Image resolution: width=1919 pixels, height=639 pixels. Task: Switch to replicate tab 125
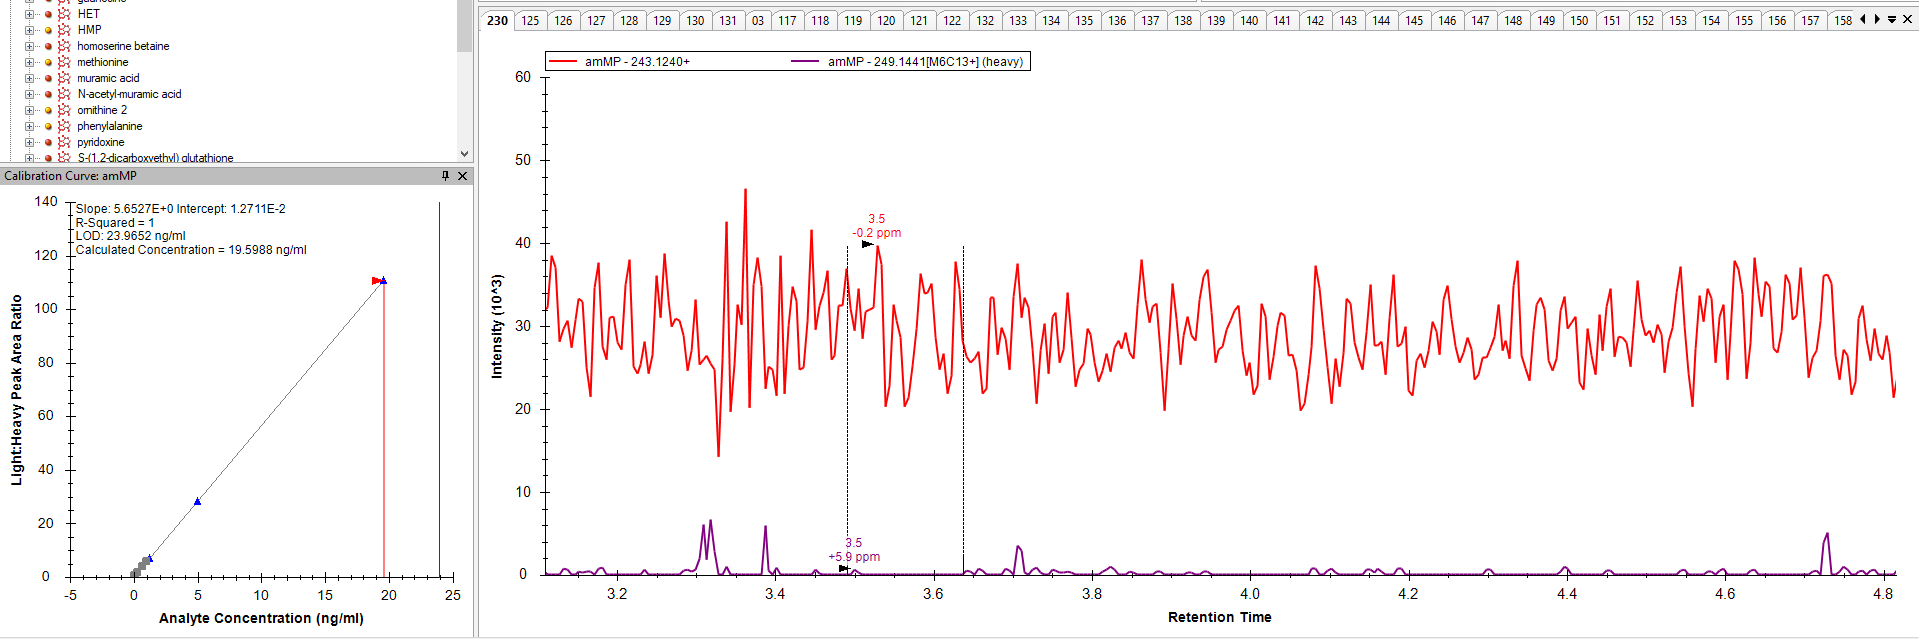pyautogui.click(x=530, y=20)
